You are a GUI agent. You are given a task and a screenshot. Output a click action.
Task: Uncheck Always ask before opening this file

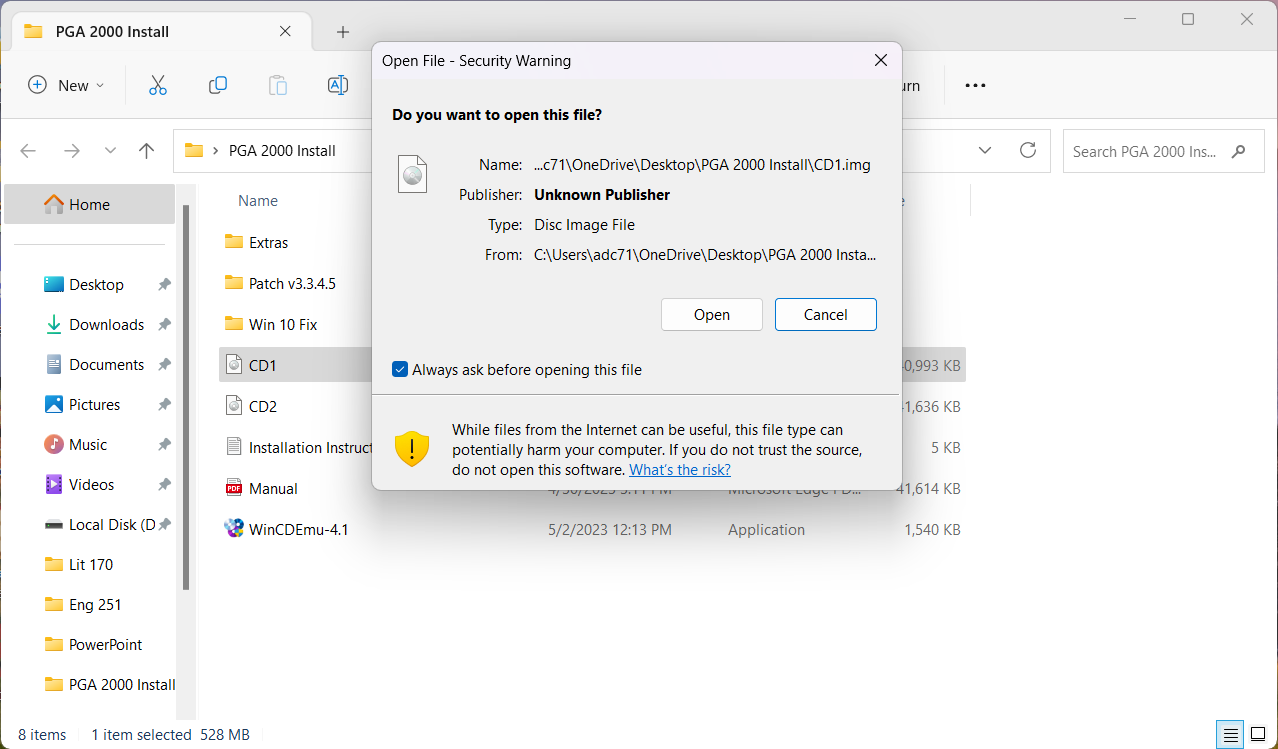400,370
